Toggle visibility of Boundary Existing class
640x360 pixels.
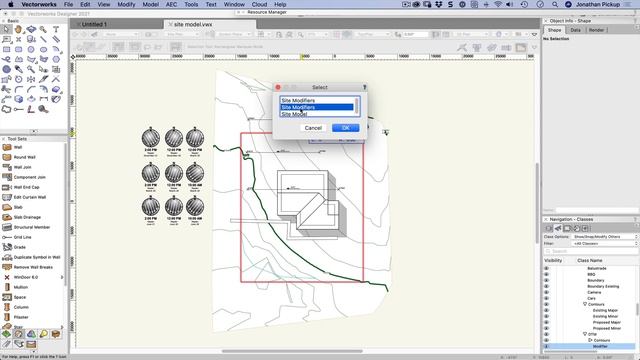(547, 286)
